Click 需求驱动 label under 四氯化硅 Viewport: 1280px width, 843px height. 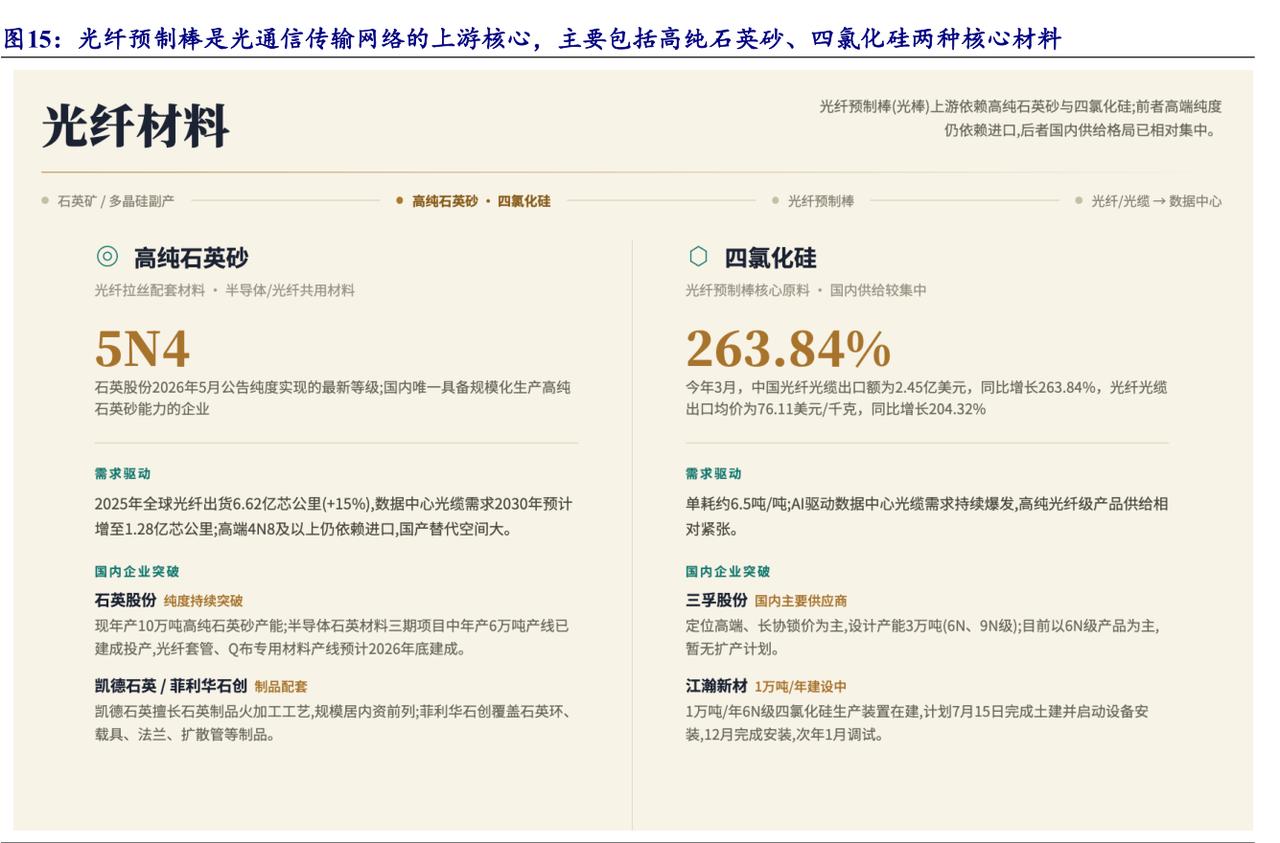(x=714, y=473)
